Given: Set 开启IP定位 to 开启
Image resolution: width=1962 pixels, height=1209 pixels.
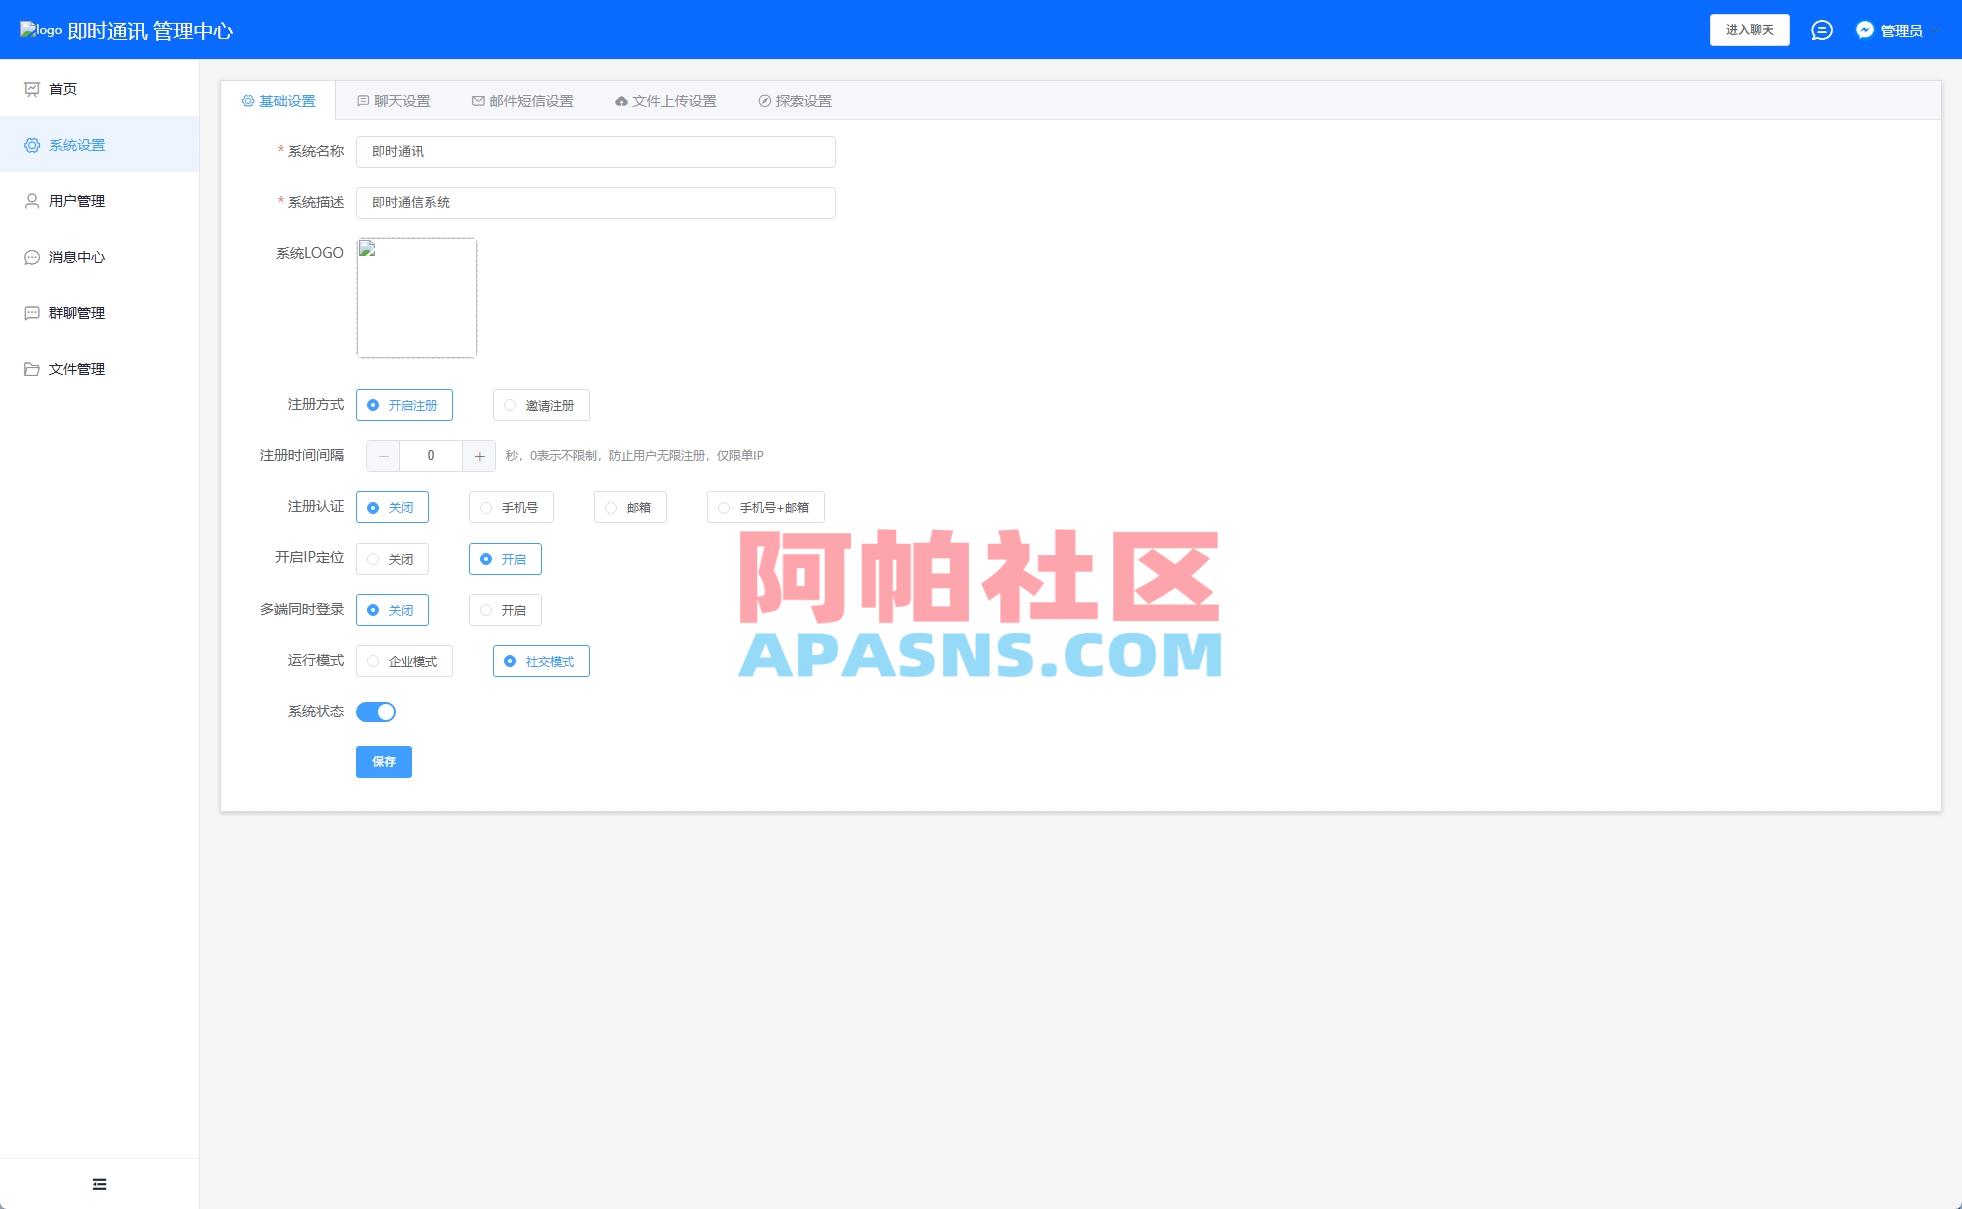Looking at the screenshot, I should tap(505, 559).
